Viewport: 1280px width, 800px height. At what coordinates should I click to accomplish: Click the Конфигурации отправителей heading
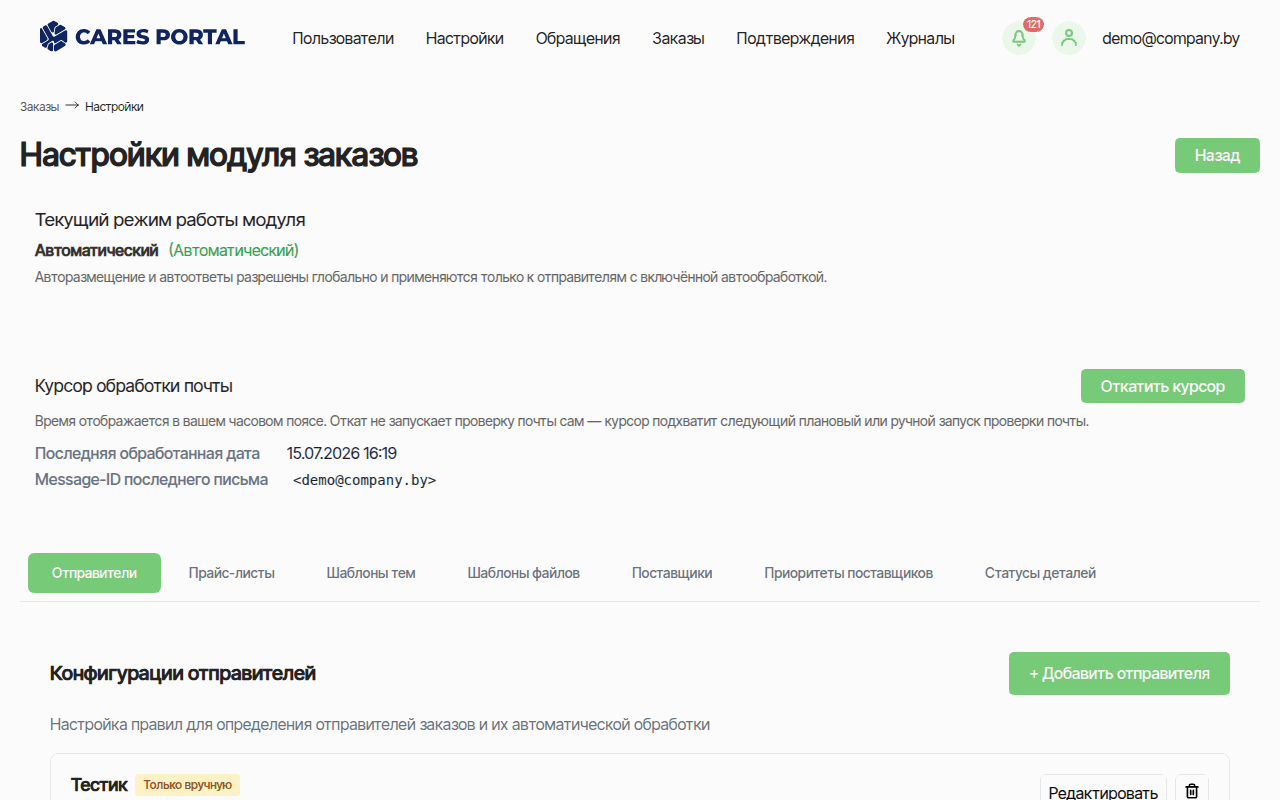pos(183,673)
